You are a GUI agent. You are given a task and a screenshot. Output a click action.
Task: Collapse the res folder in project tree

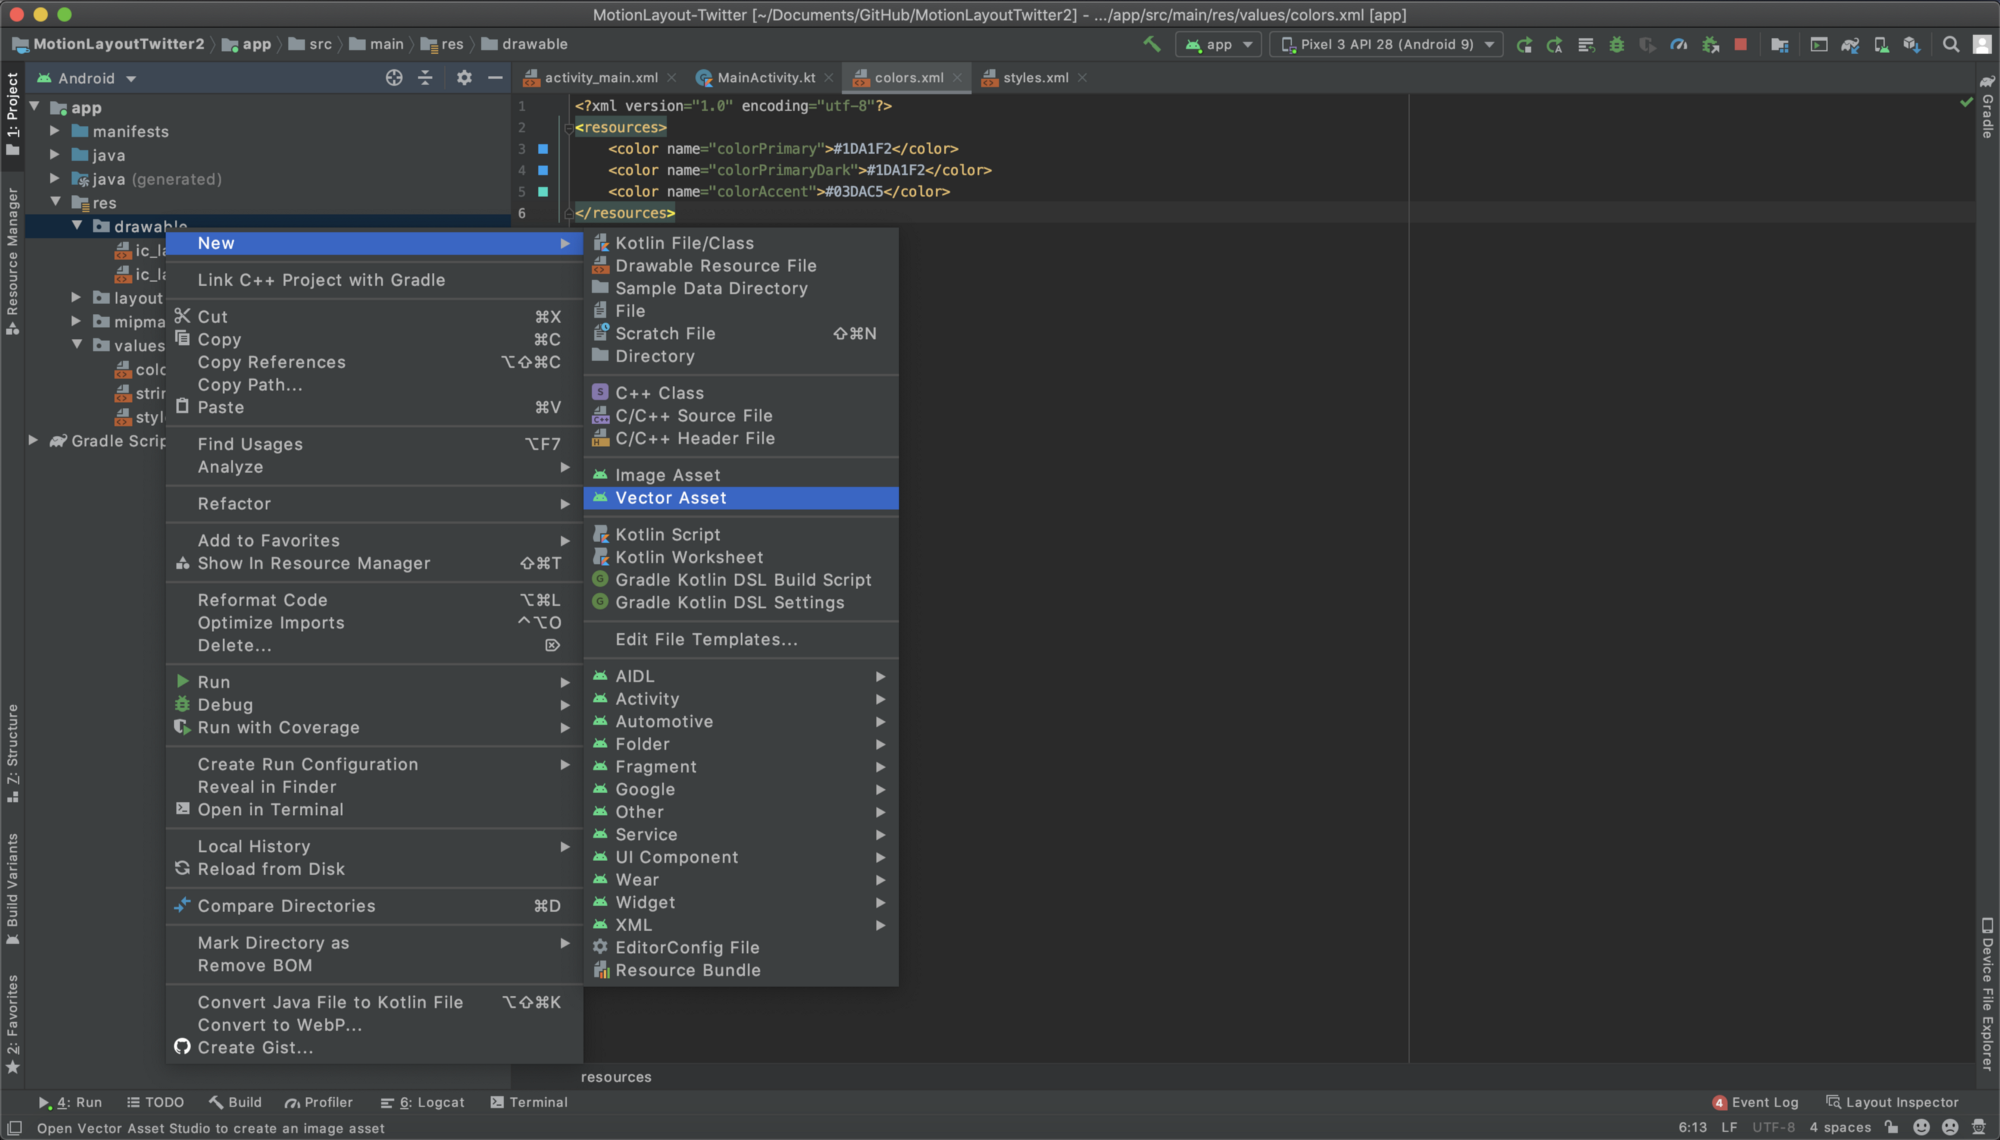click(x=56, y=203)
